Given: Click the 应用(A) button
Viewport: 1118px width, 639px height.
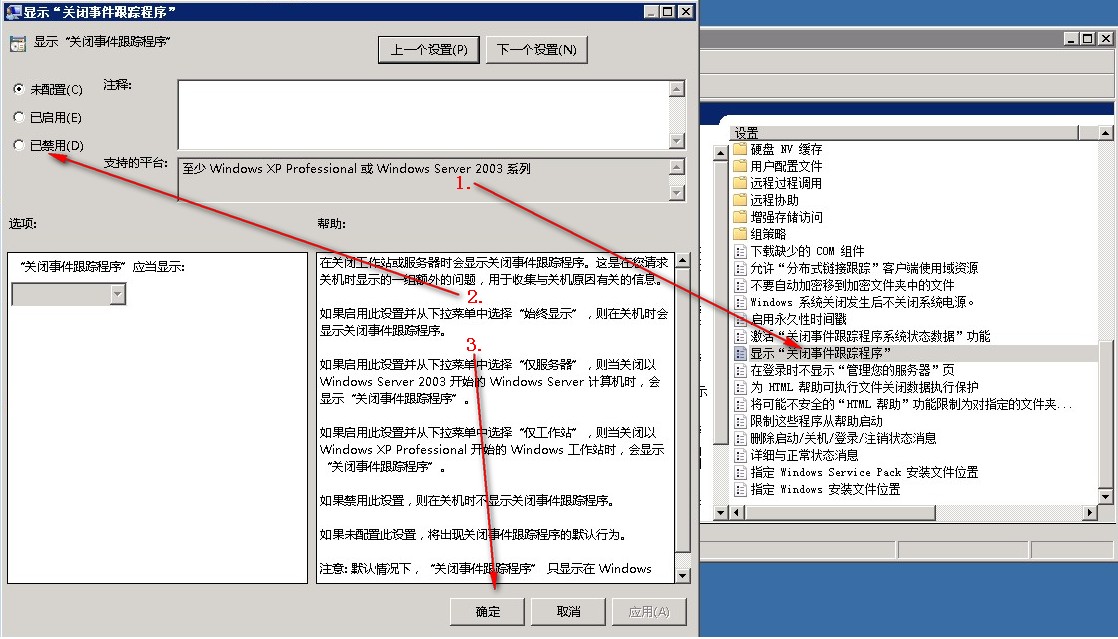Looking at the screenshot, I should [649, 611].
